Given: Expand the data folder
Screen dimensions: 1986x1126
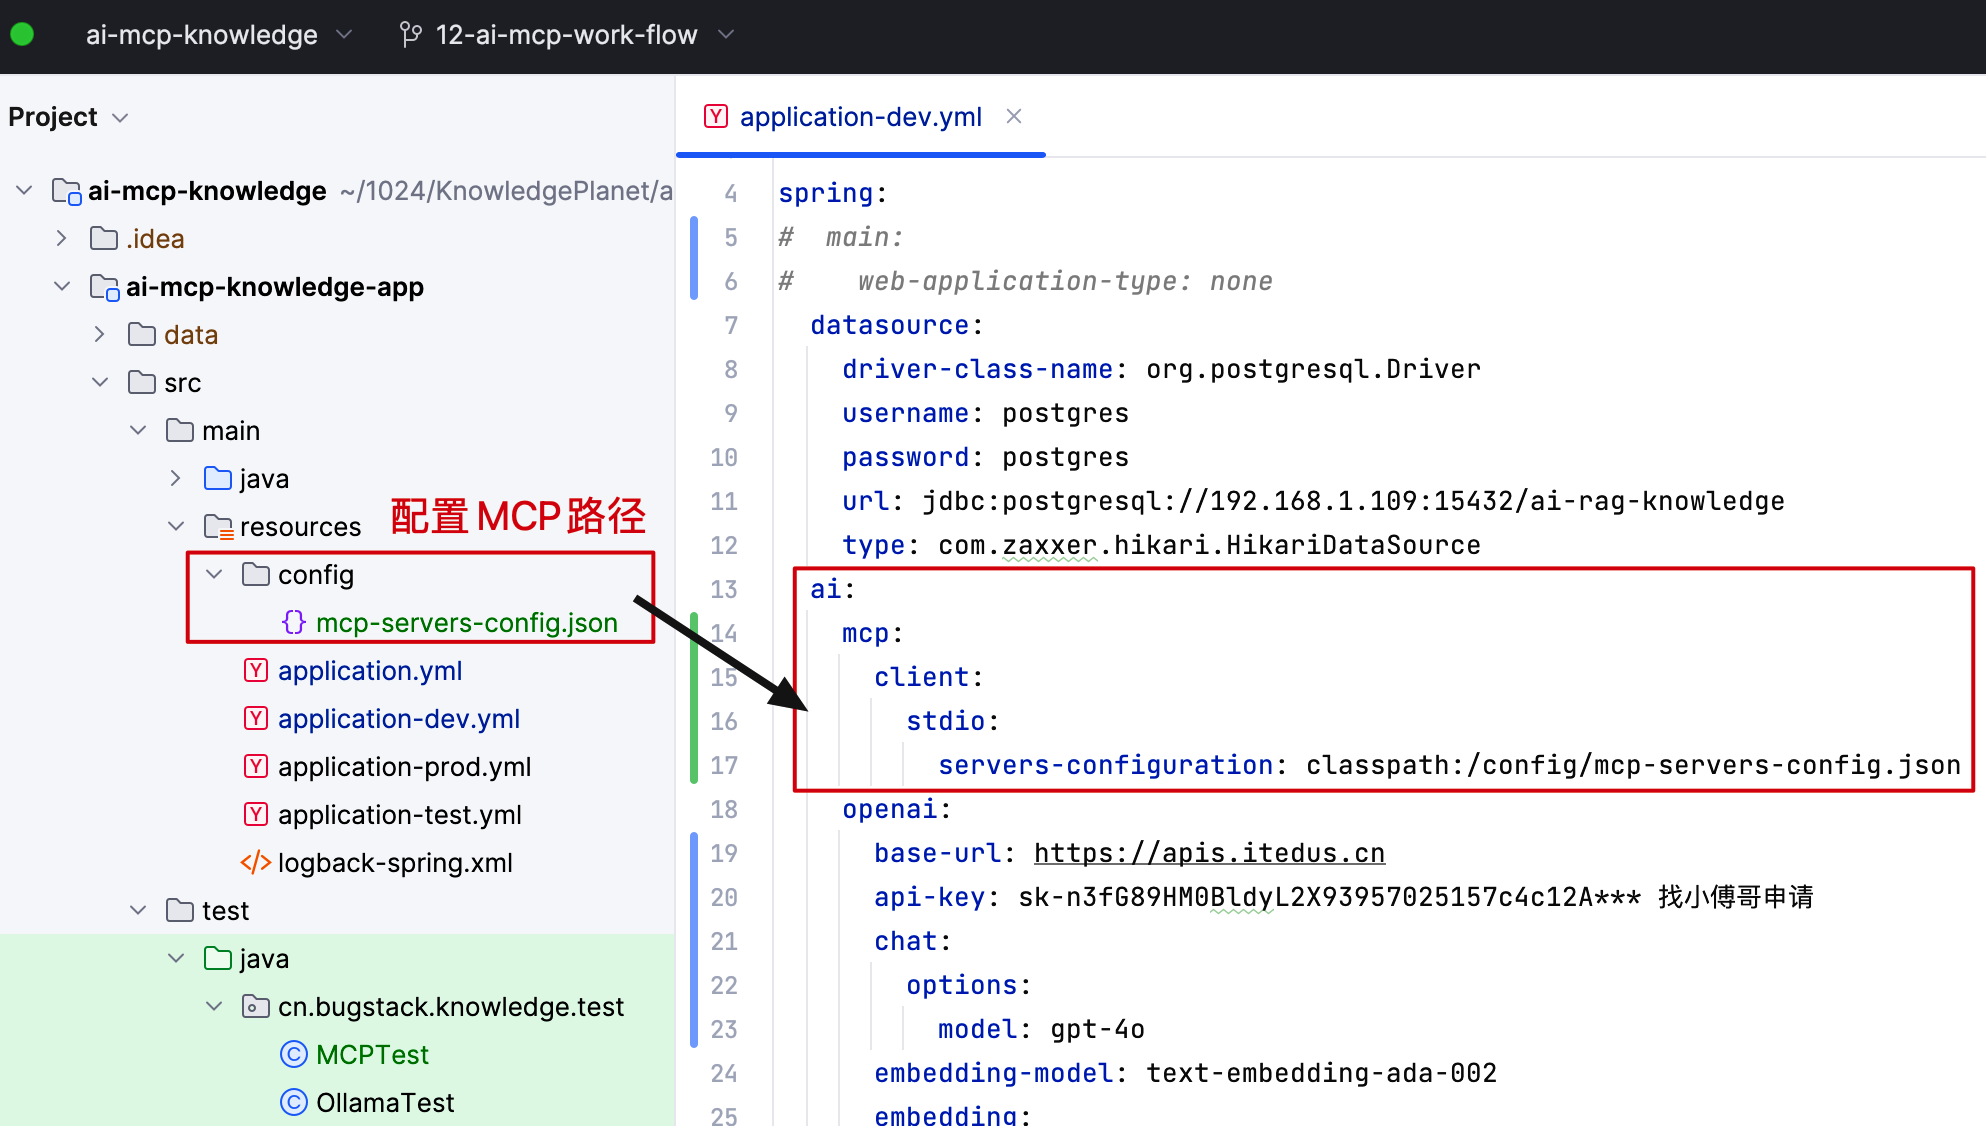Looking at the screenshot, I should pyautogui.click(x=100, y=334).
